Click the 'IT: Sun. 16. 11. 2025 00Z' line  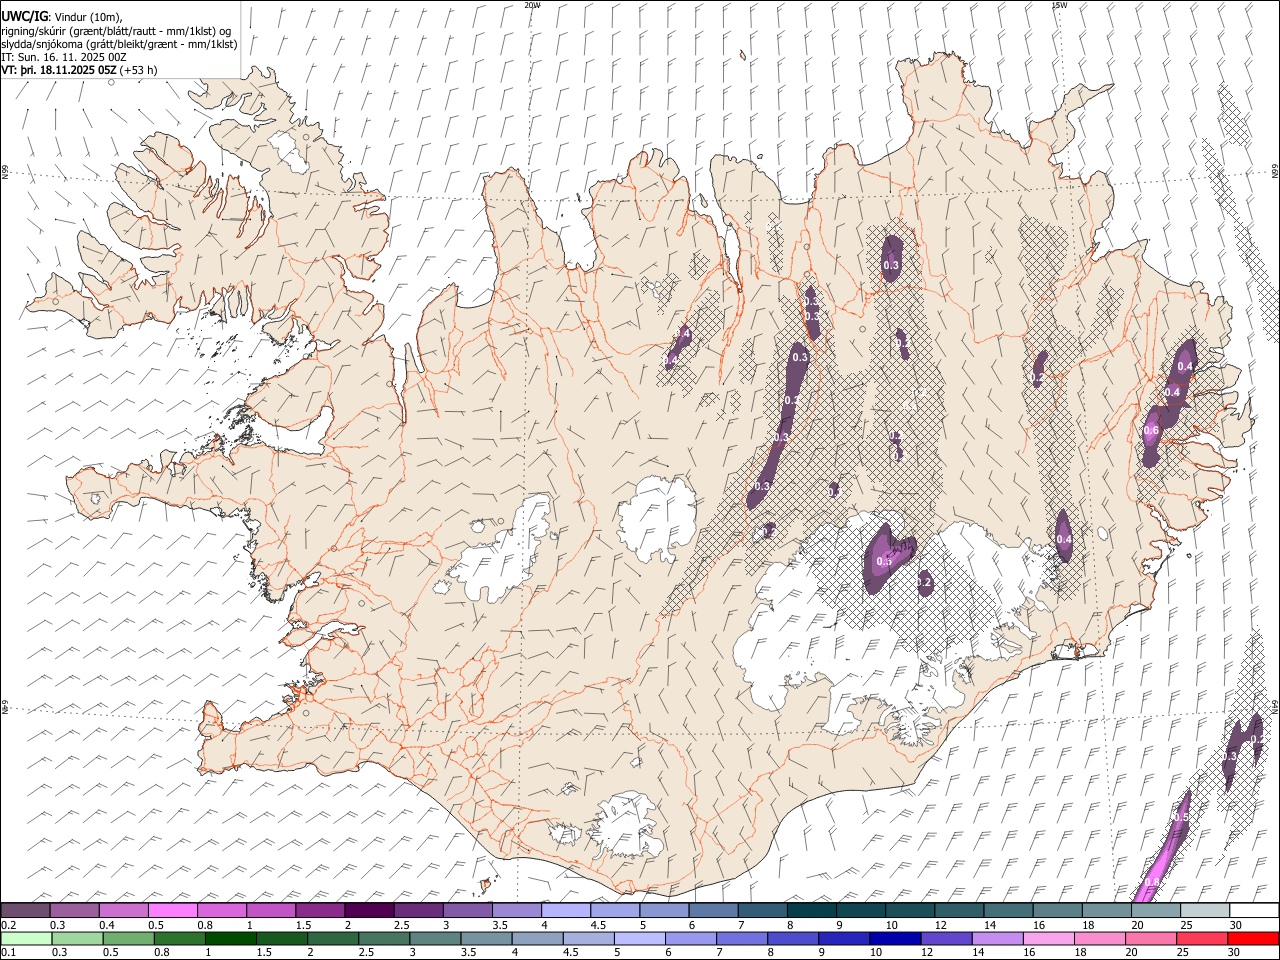64,57
